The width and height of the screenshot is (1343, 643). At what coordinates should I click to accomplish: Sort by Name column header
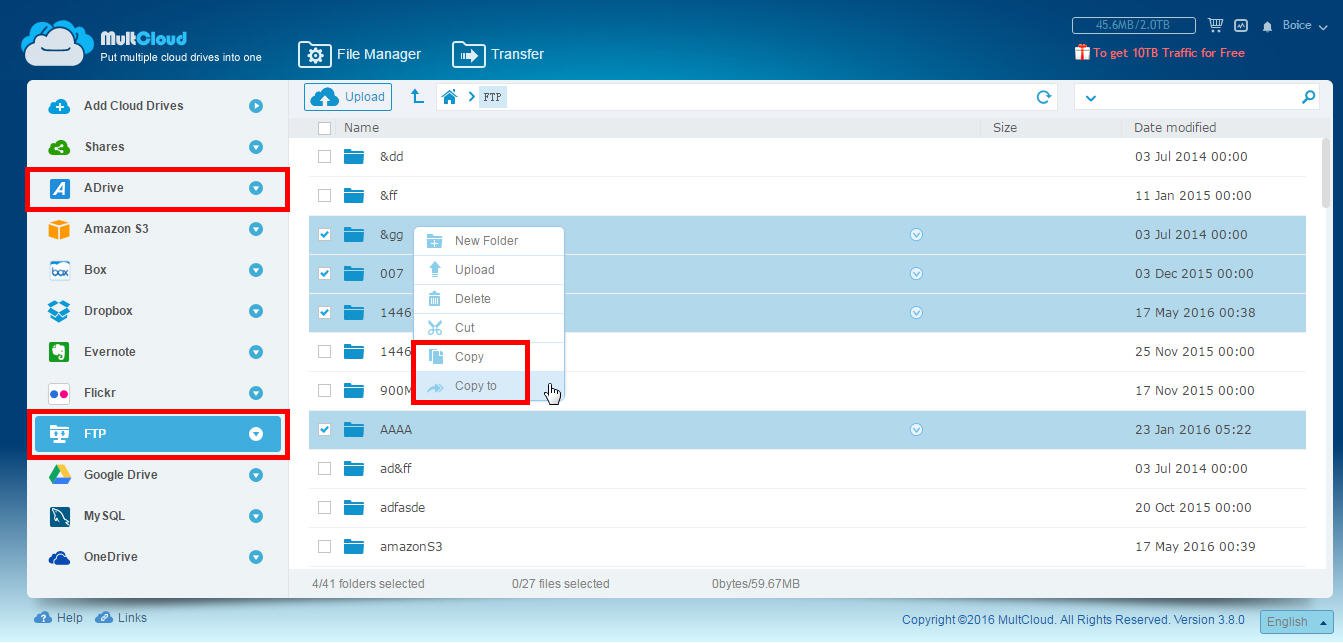(361, 128)
